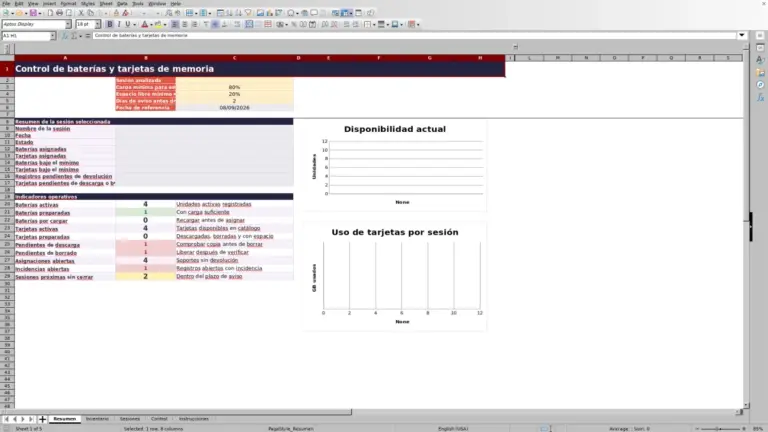
Task: Click the zoom slider in status bar
Action: (x=720, y=429)
